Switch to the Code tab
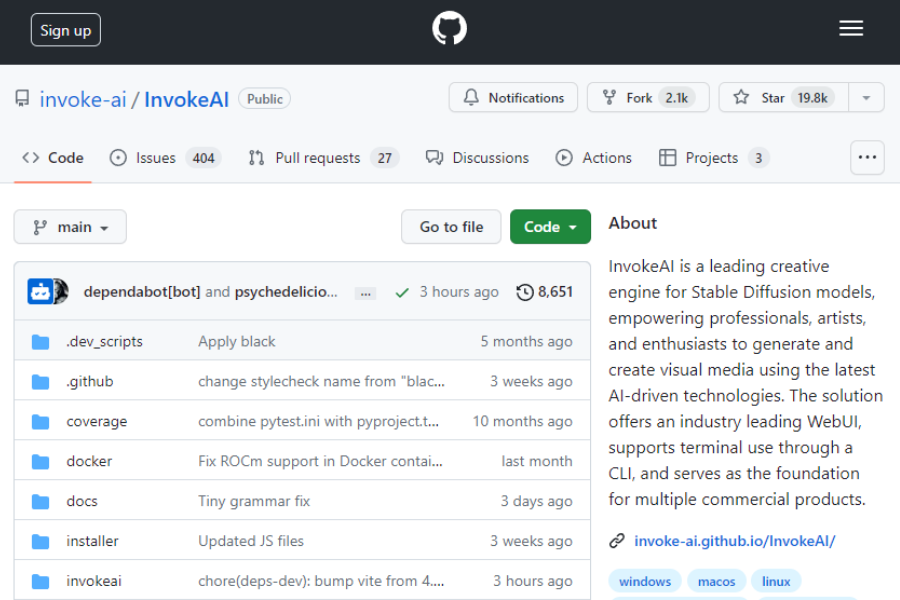900x600 pixels. (53, 158)
